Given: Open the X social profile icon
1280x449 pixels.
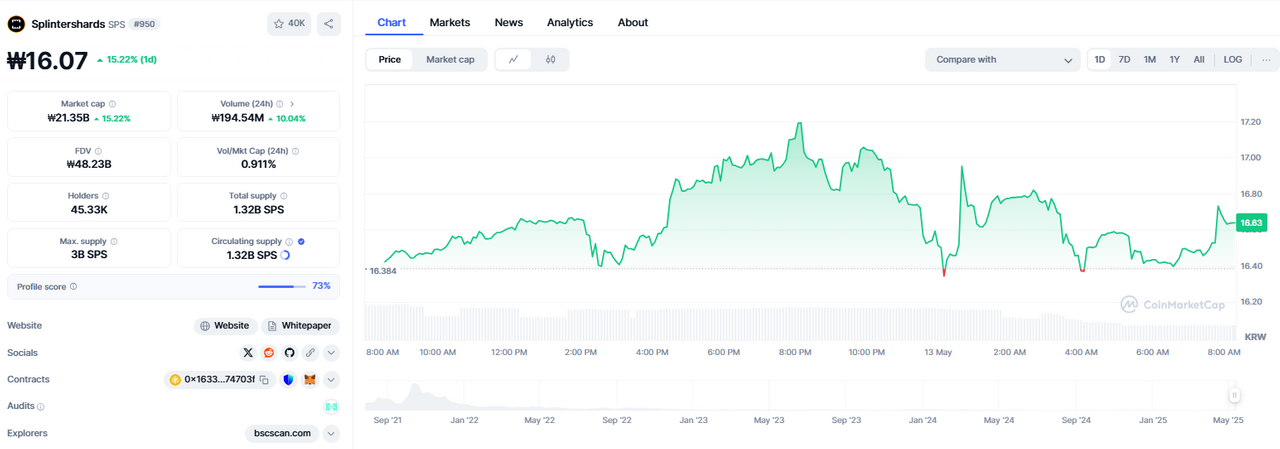Looking at the screenshot, I should tap(249, 353).
